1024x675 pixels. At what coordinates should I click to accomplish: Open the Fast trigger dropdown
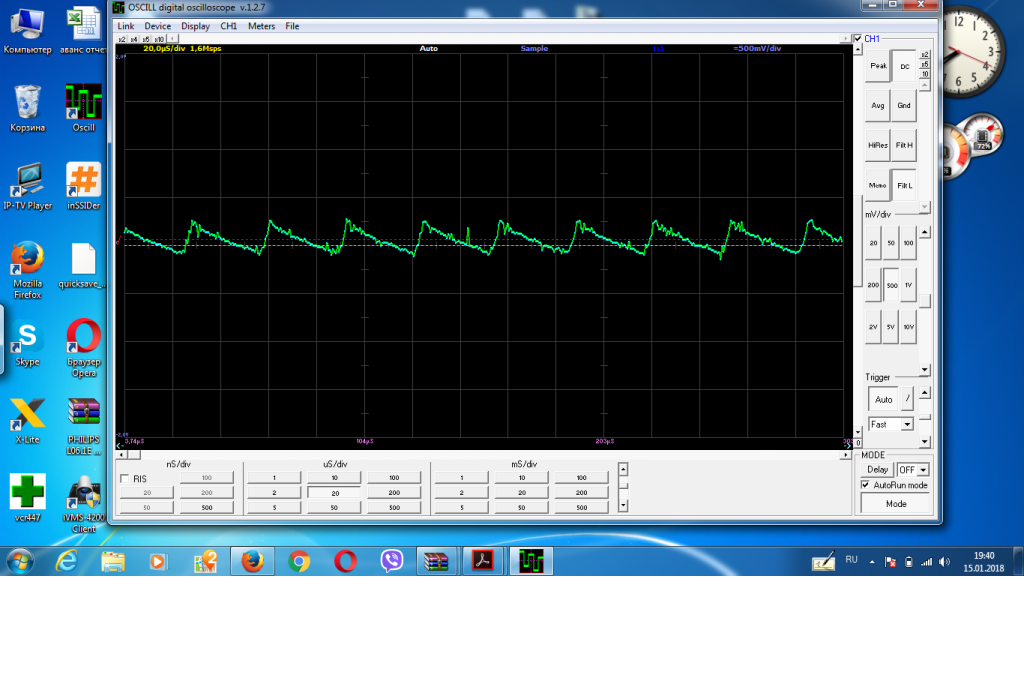click(x=907, y=424)
